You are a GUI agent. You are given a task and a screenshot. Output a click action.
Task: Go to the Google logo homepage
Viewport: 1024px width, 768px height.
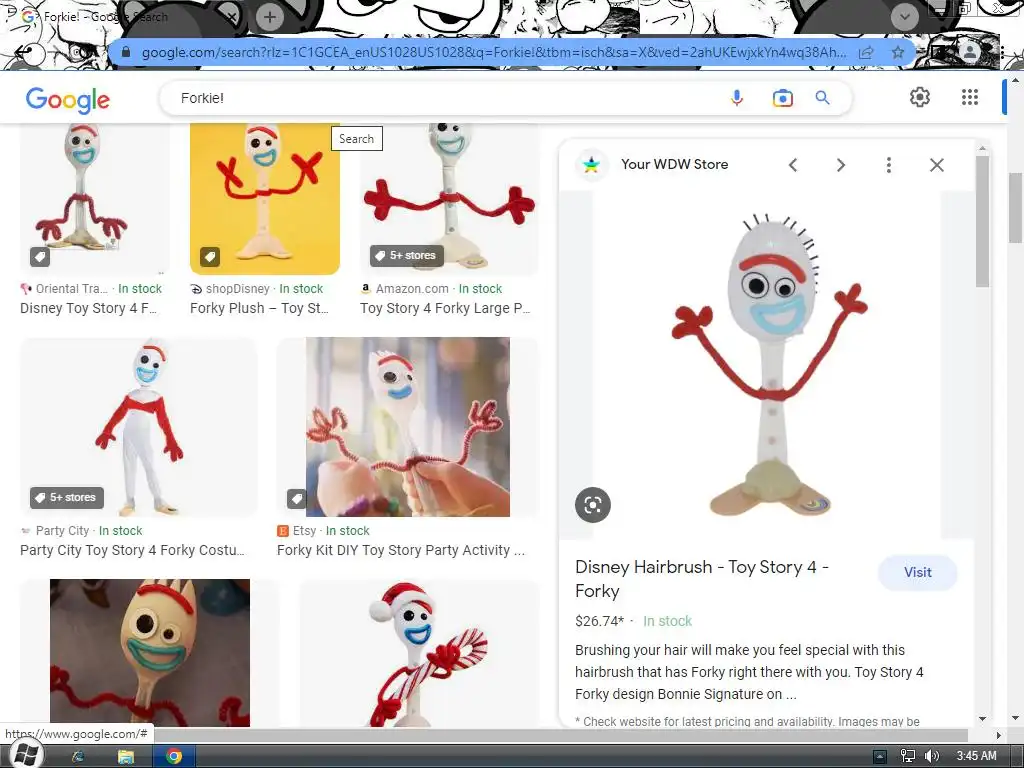pos(67,99)
